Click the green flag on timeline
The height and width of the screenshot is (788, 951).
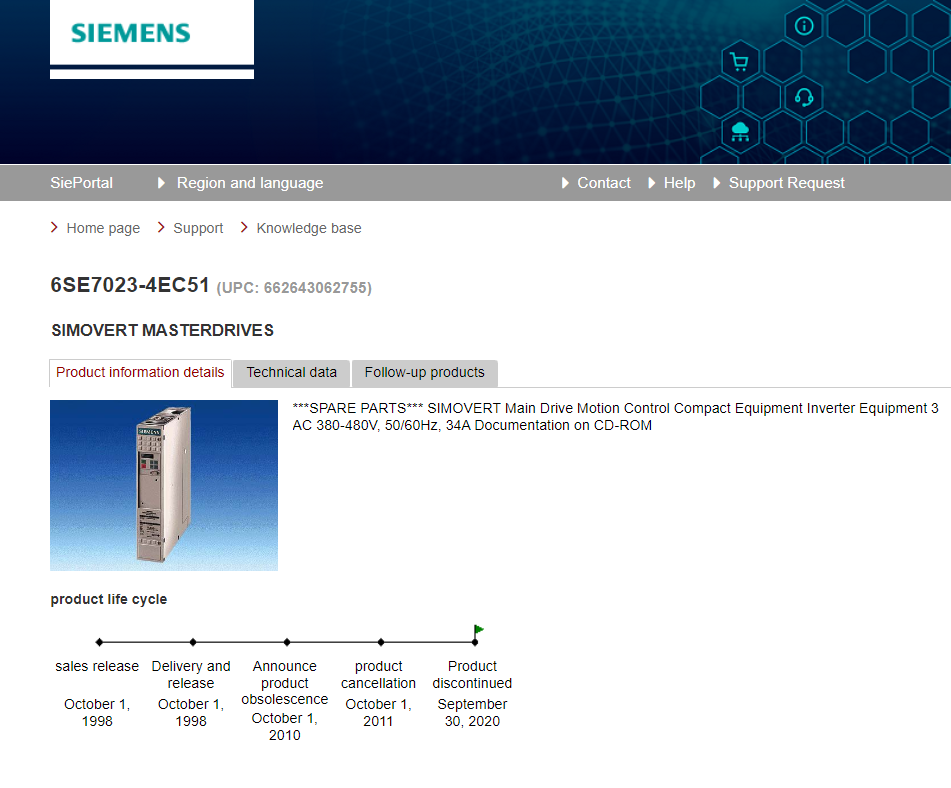coord(479,630)
